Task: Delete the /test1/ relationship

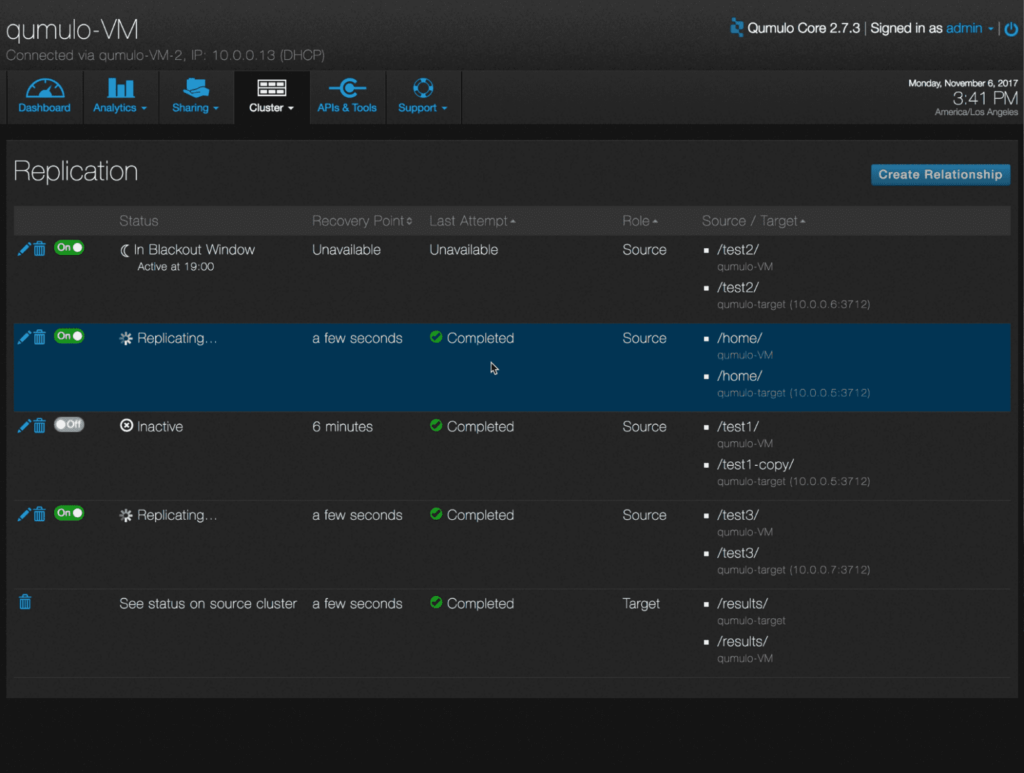Action: 40,426
